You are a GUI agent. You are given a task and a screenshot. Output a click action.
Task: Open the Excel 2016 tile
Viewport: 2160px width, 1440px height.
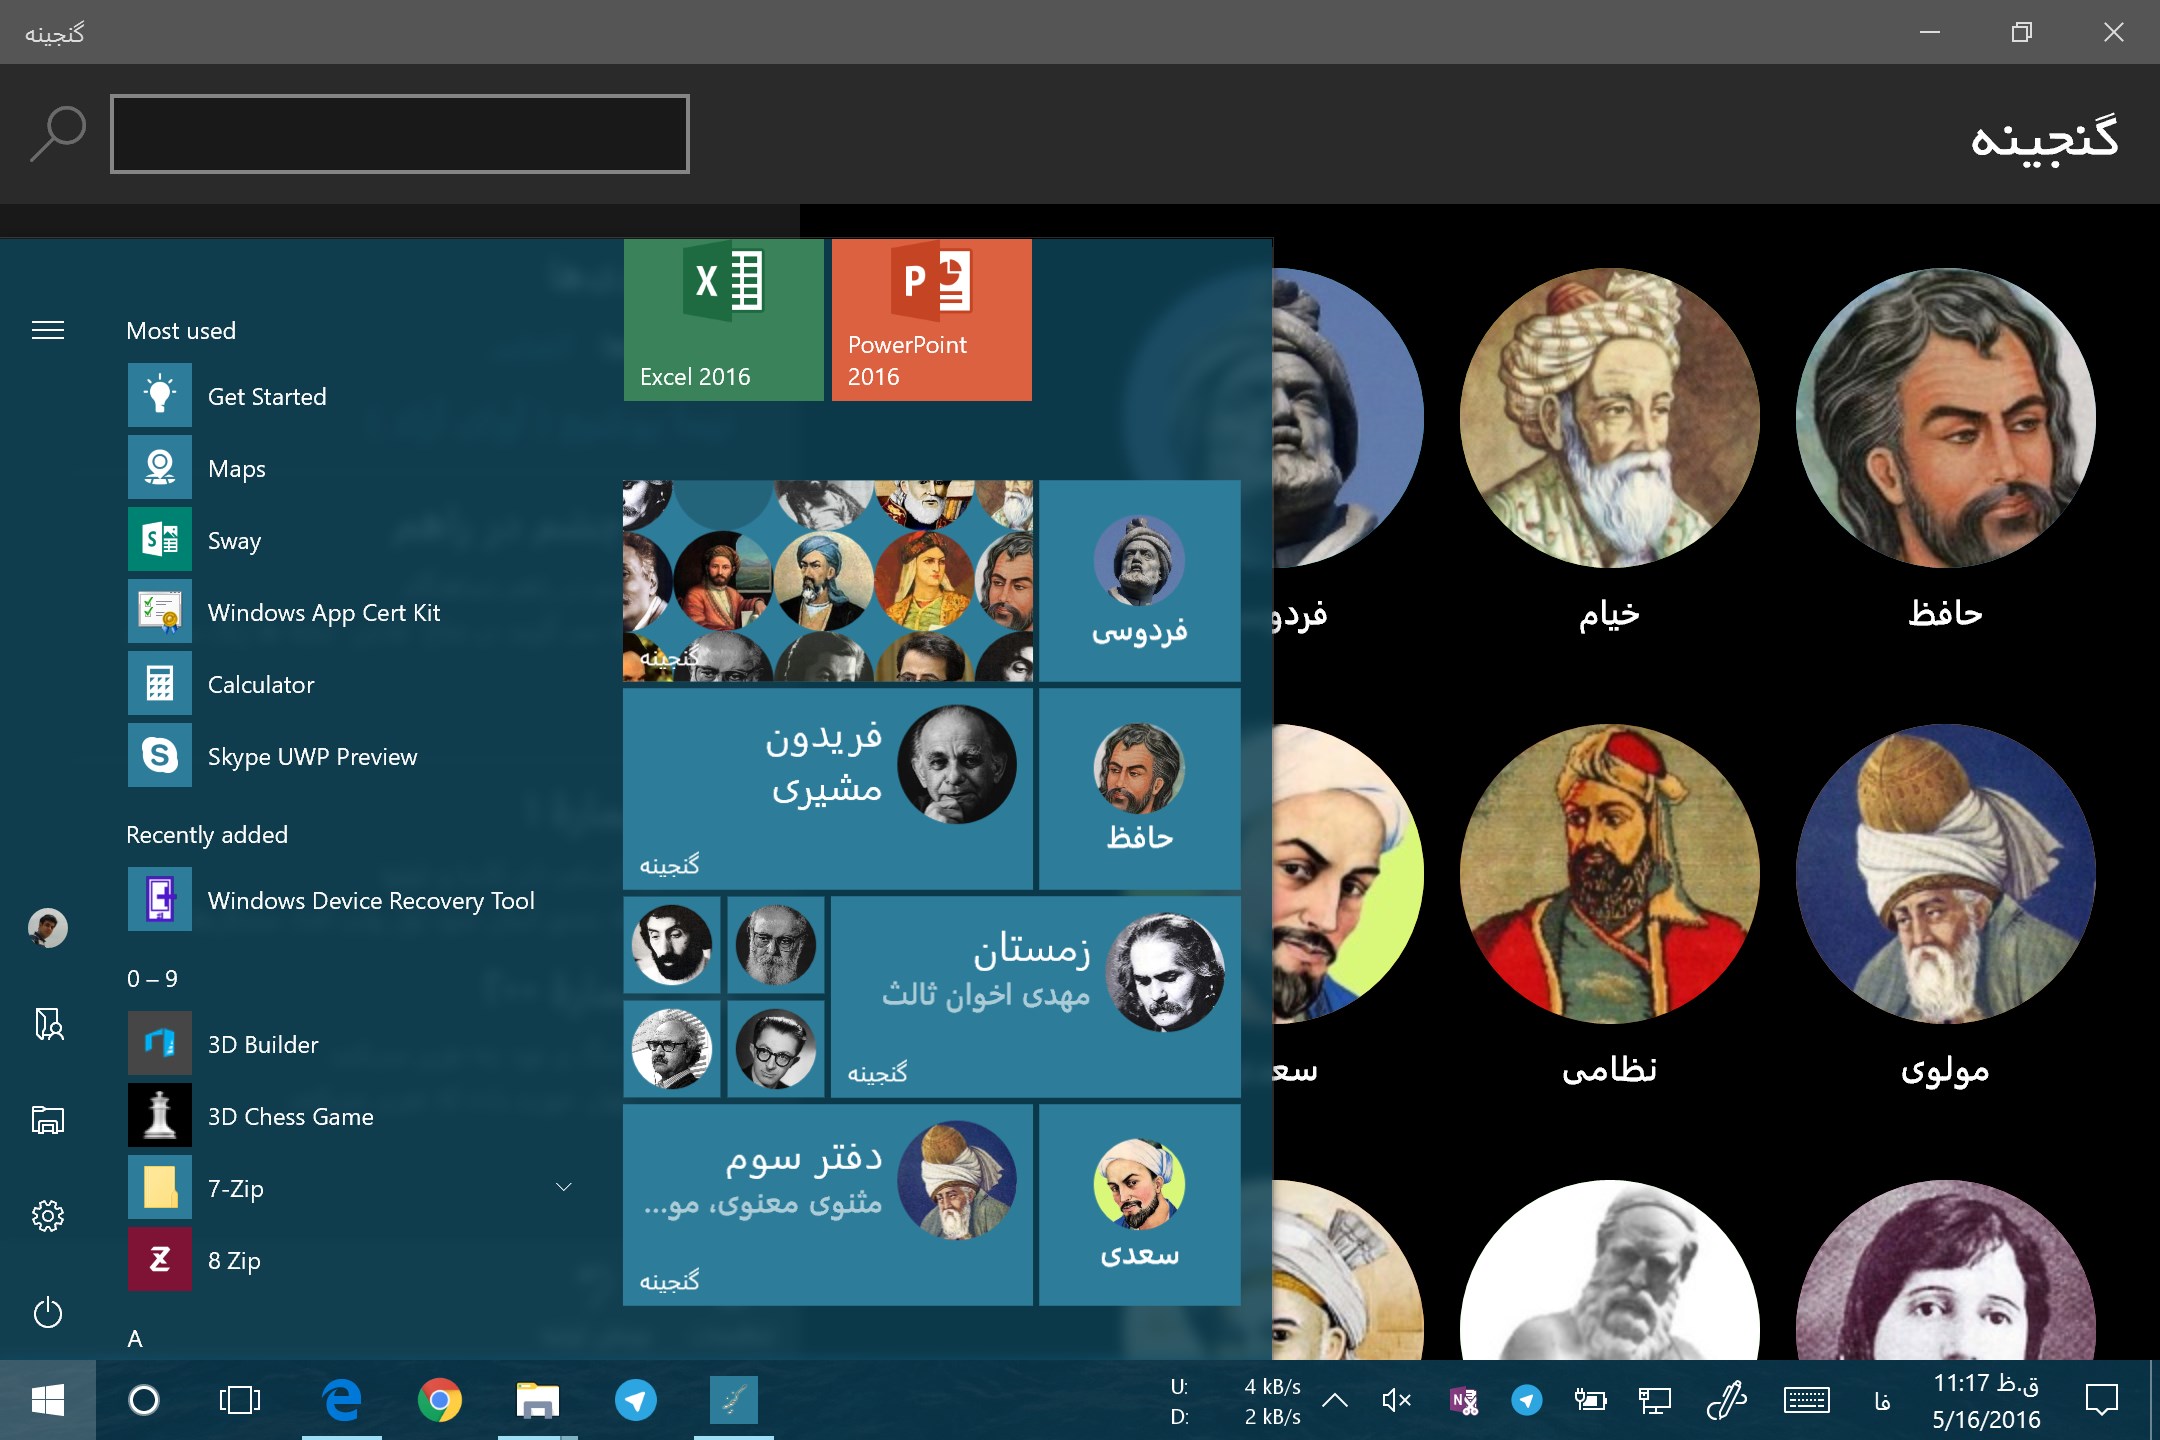(723, 320)
